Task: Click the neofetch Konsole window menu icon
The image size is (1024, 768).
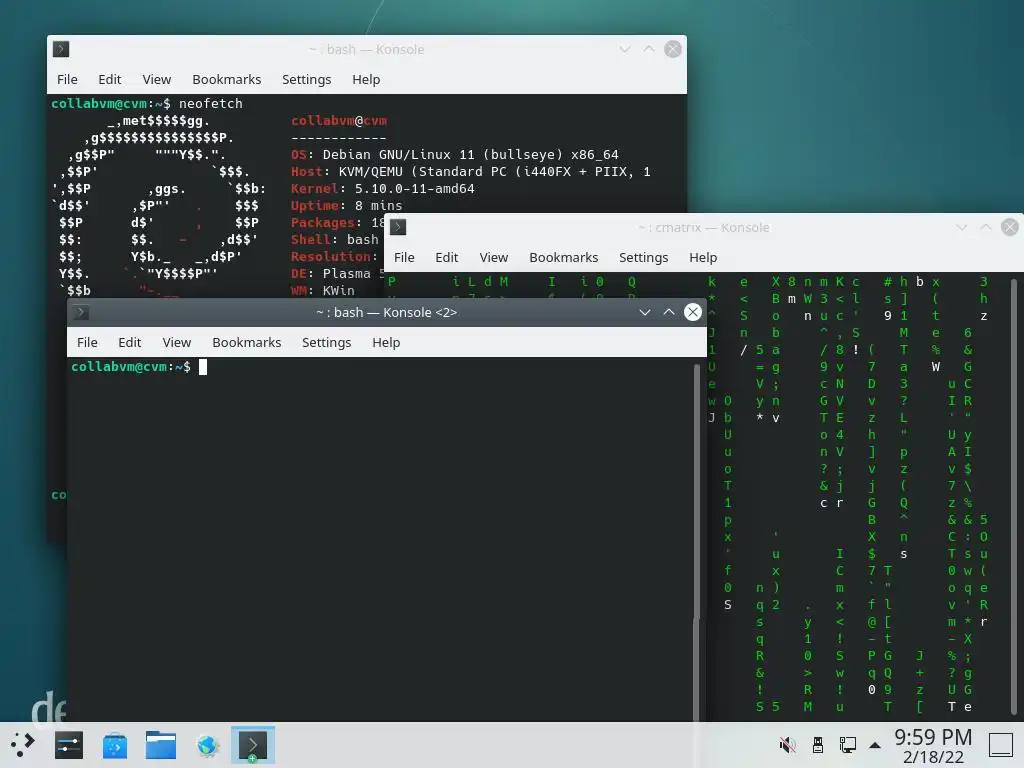Action: coord(61,49)
